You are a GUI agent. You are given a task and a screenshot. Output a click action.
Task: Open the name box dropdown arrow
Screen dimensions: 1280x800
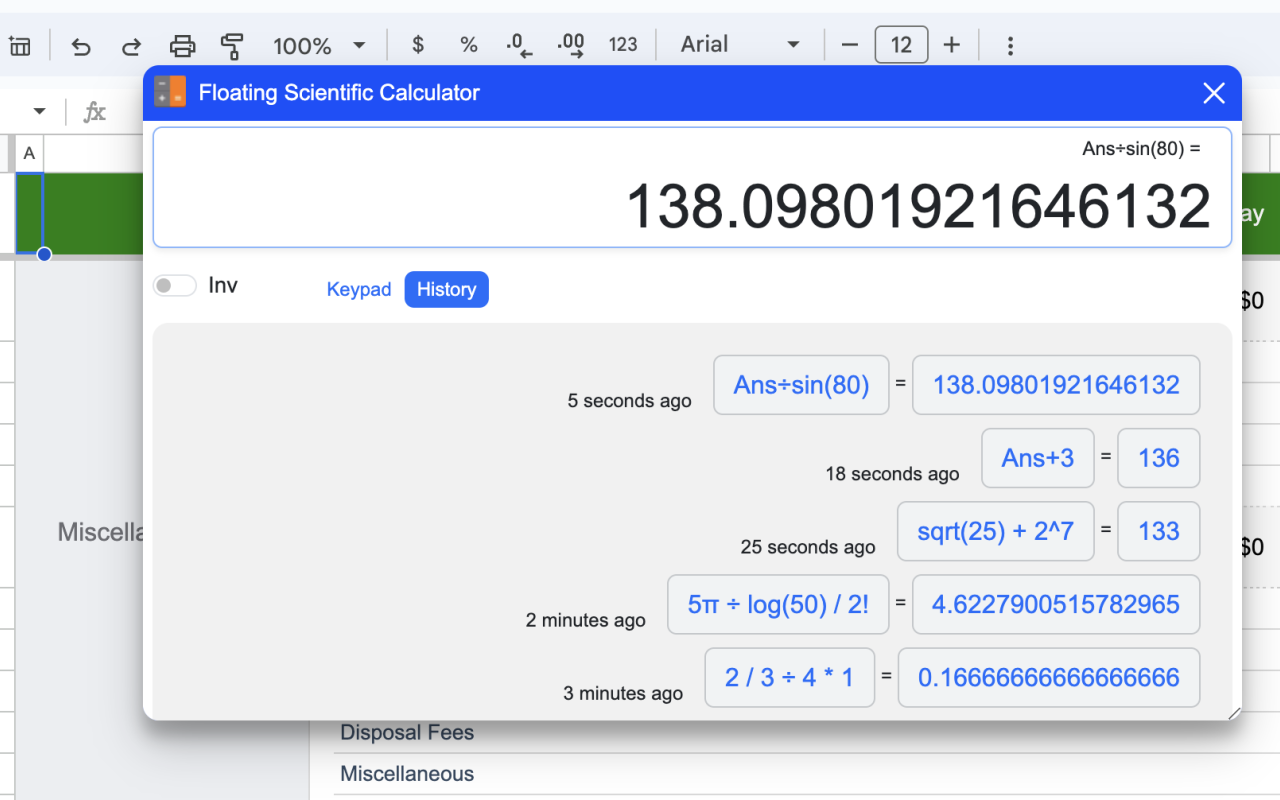tap(40, 111)
